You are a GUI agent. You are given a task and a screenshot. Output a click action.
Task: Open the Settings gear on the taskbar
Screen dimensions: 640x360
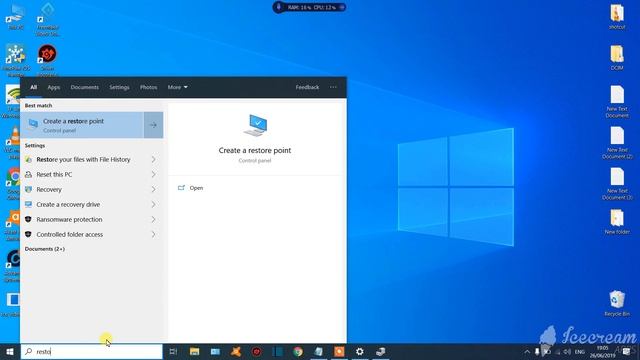pos(360,351)
